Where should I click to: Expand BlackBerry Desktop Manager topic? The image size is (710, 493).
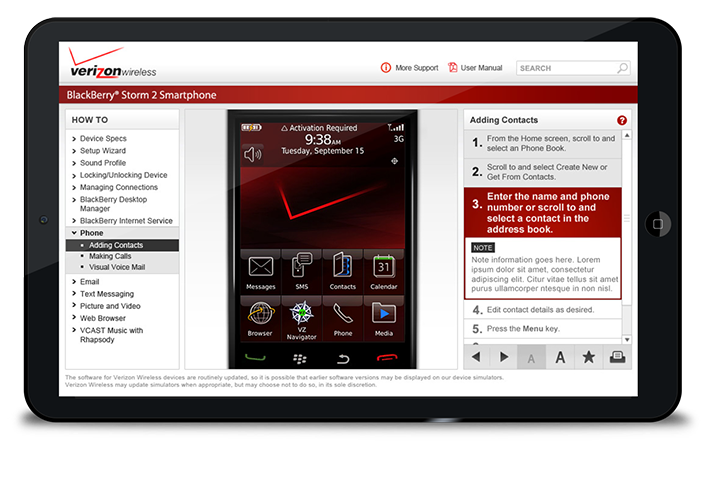113,204
